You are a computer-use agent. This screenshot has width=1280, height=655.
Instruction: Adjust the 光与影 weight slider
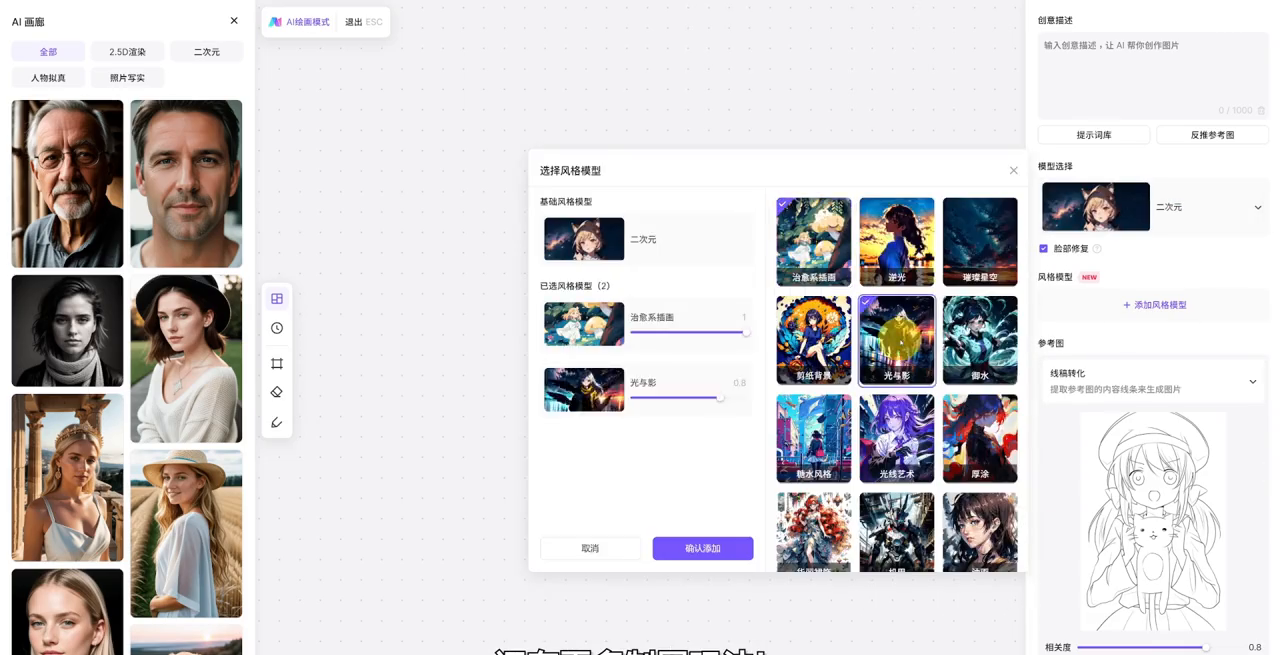tap(719, 397)
